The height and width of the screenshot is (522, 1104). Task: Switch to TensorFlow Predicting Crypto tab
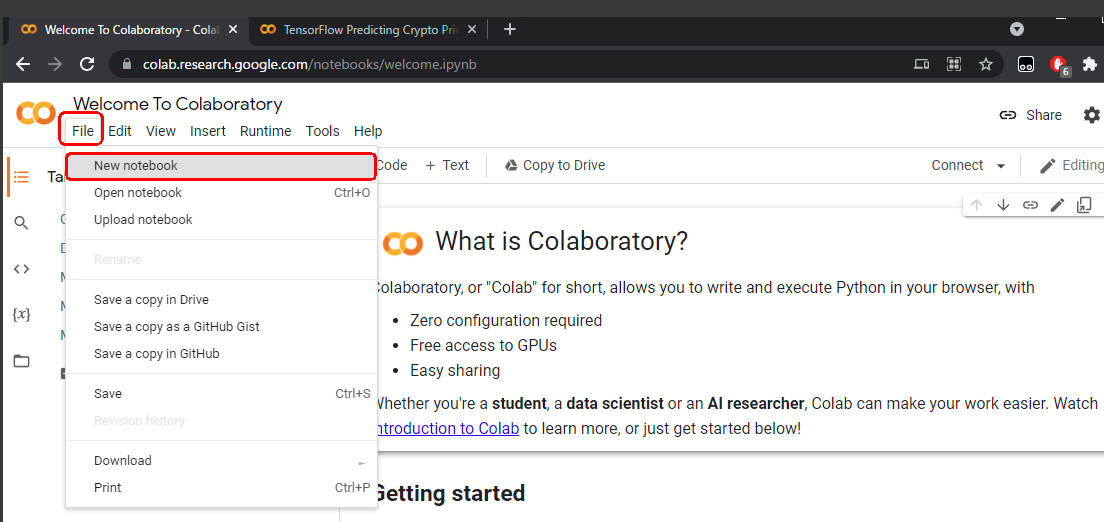point(368,30)
